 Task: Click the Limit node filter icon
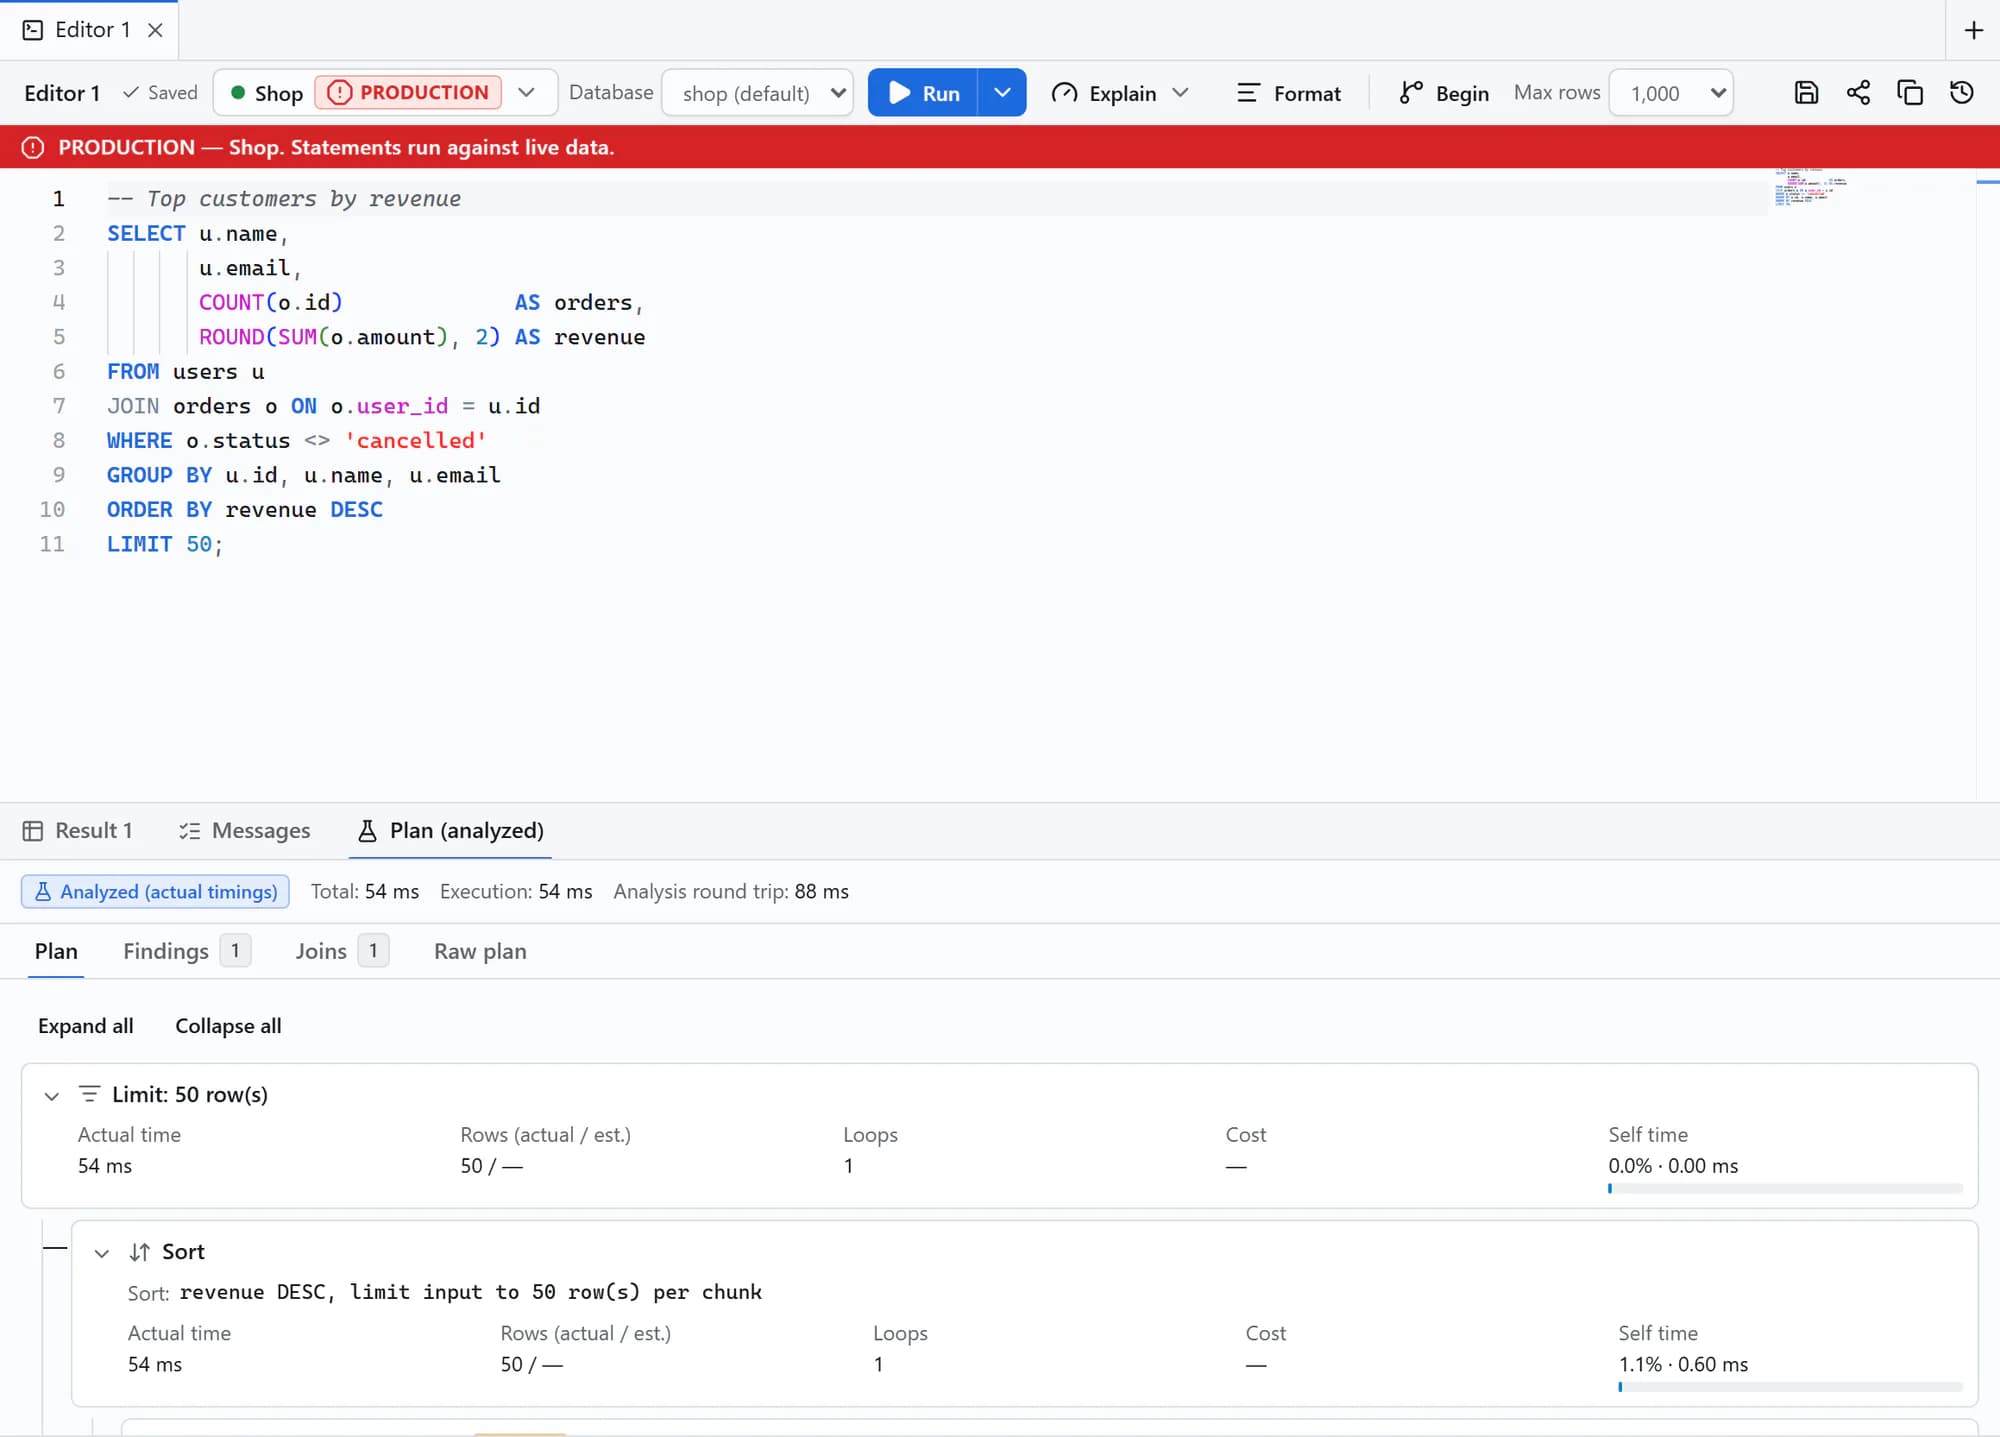[89, 1094]
